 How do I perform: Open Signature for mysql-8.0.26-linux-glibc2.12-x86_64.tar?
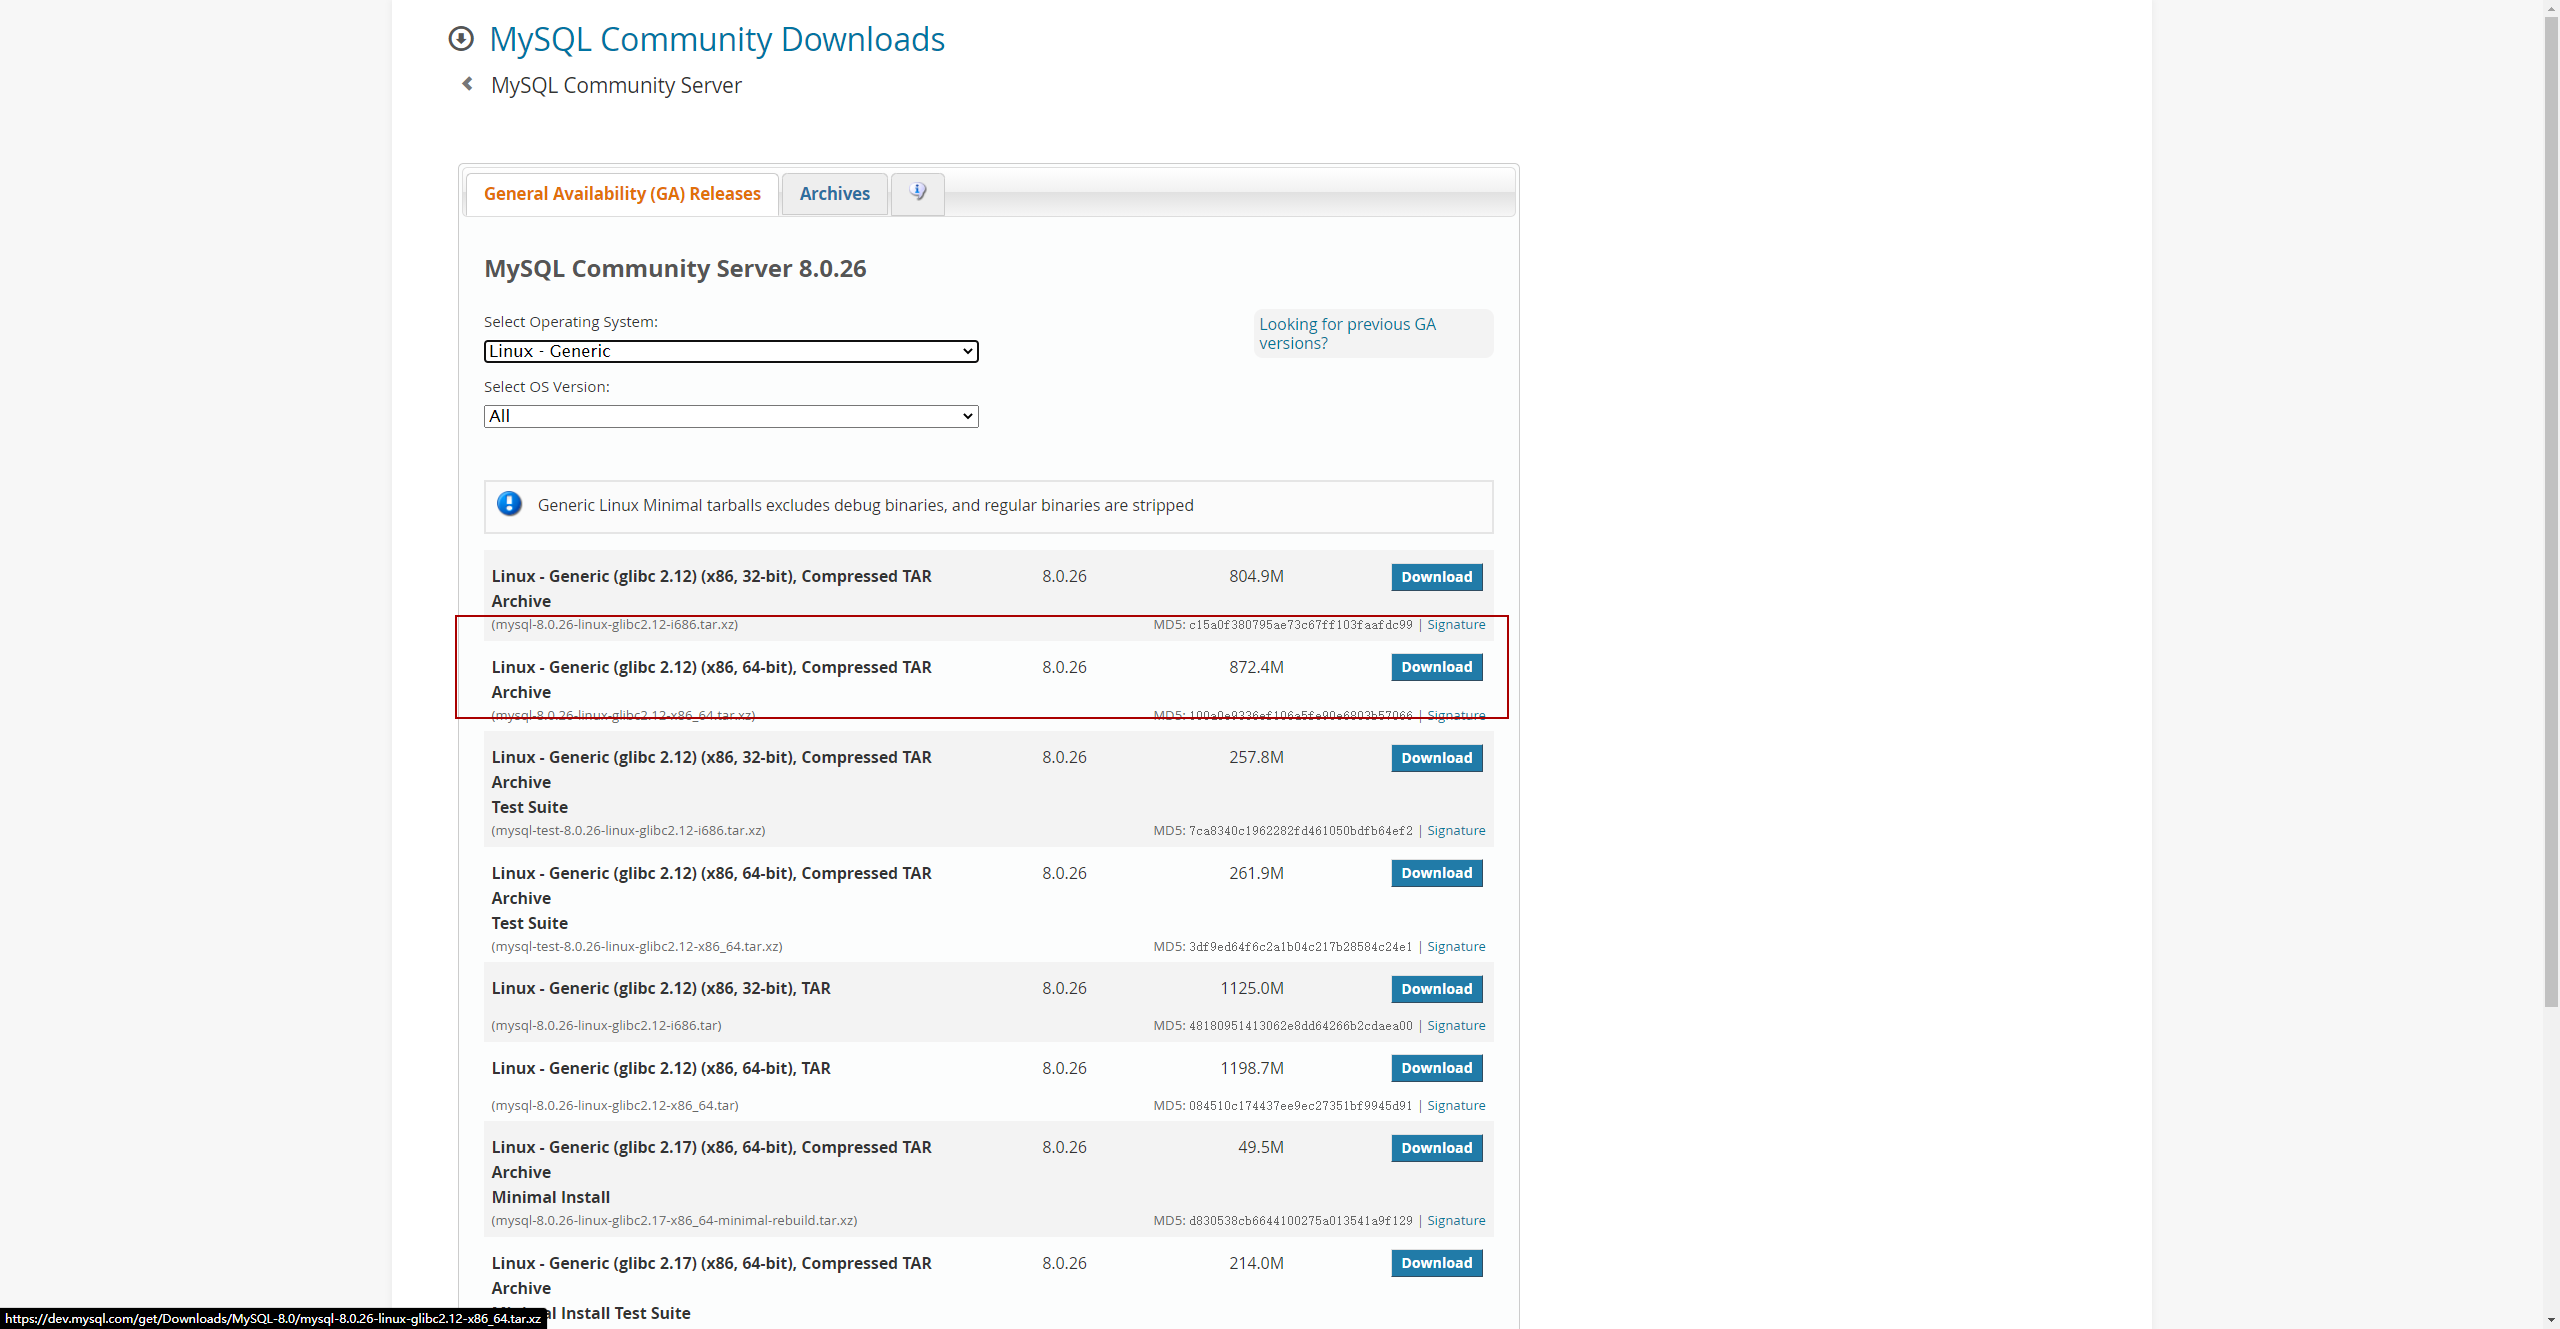point(1456,1105)
